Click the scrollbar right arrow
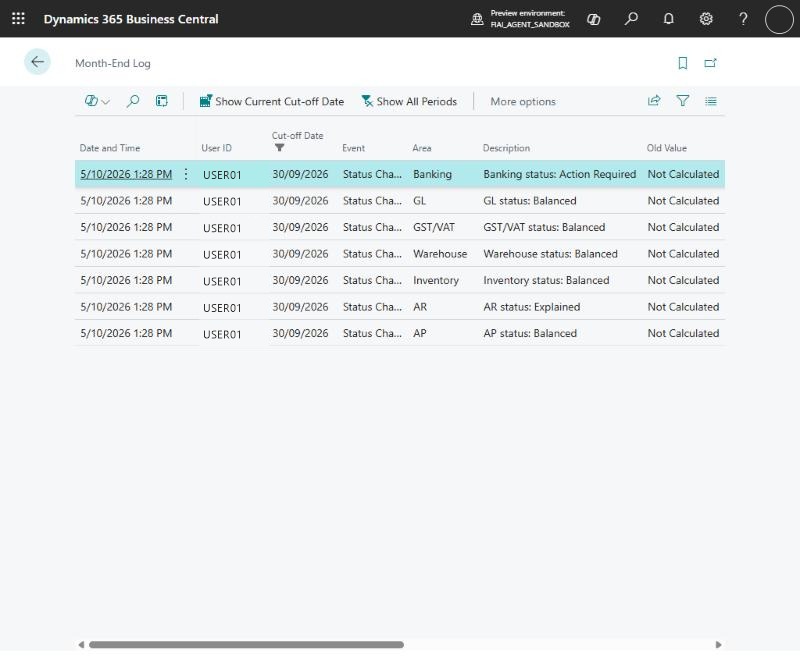 point(718,644)
